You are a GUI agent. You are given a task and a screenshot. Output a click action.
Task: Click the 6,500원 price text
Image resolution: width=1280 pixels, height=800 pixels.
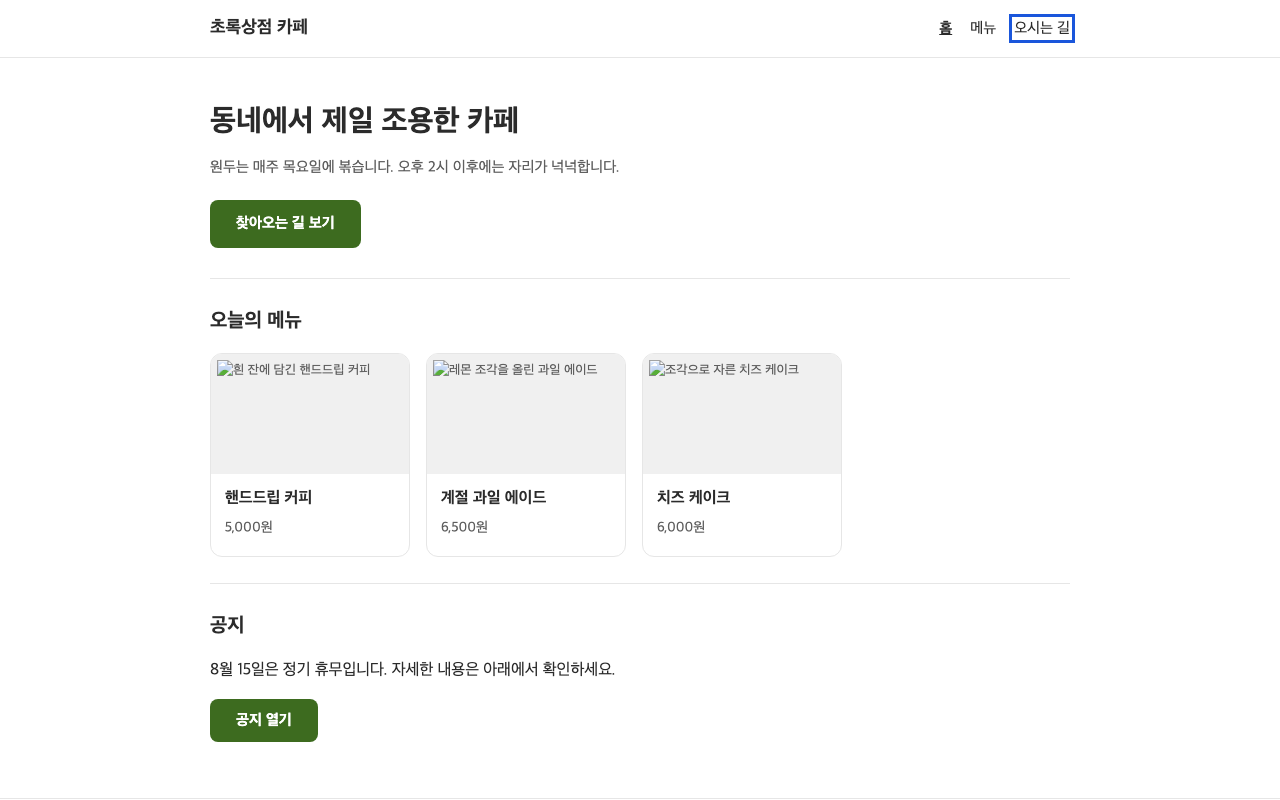click(465, 527)
